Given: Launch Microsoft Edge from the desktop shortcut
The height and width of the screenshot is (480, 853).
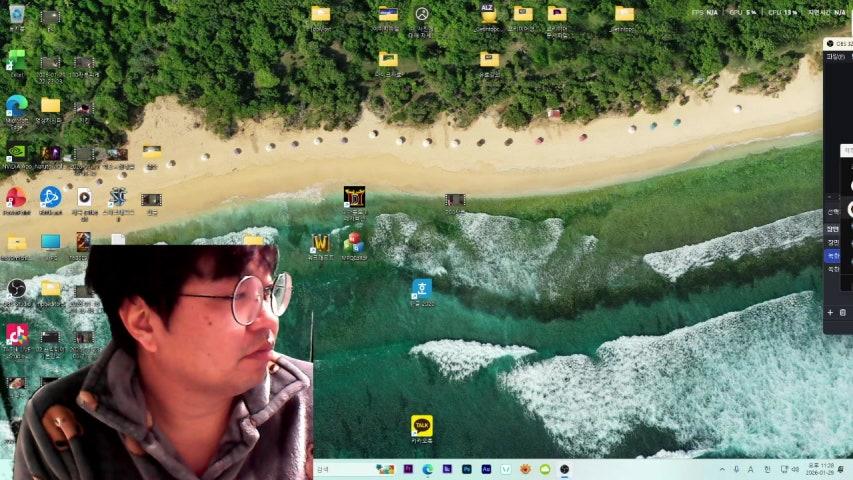Looking at the screenshot, I should pyautogui.click(x=17, y=105).
